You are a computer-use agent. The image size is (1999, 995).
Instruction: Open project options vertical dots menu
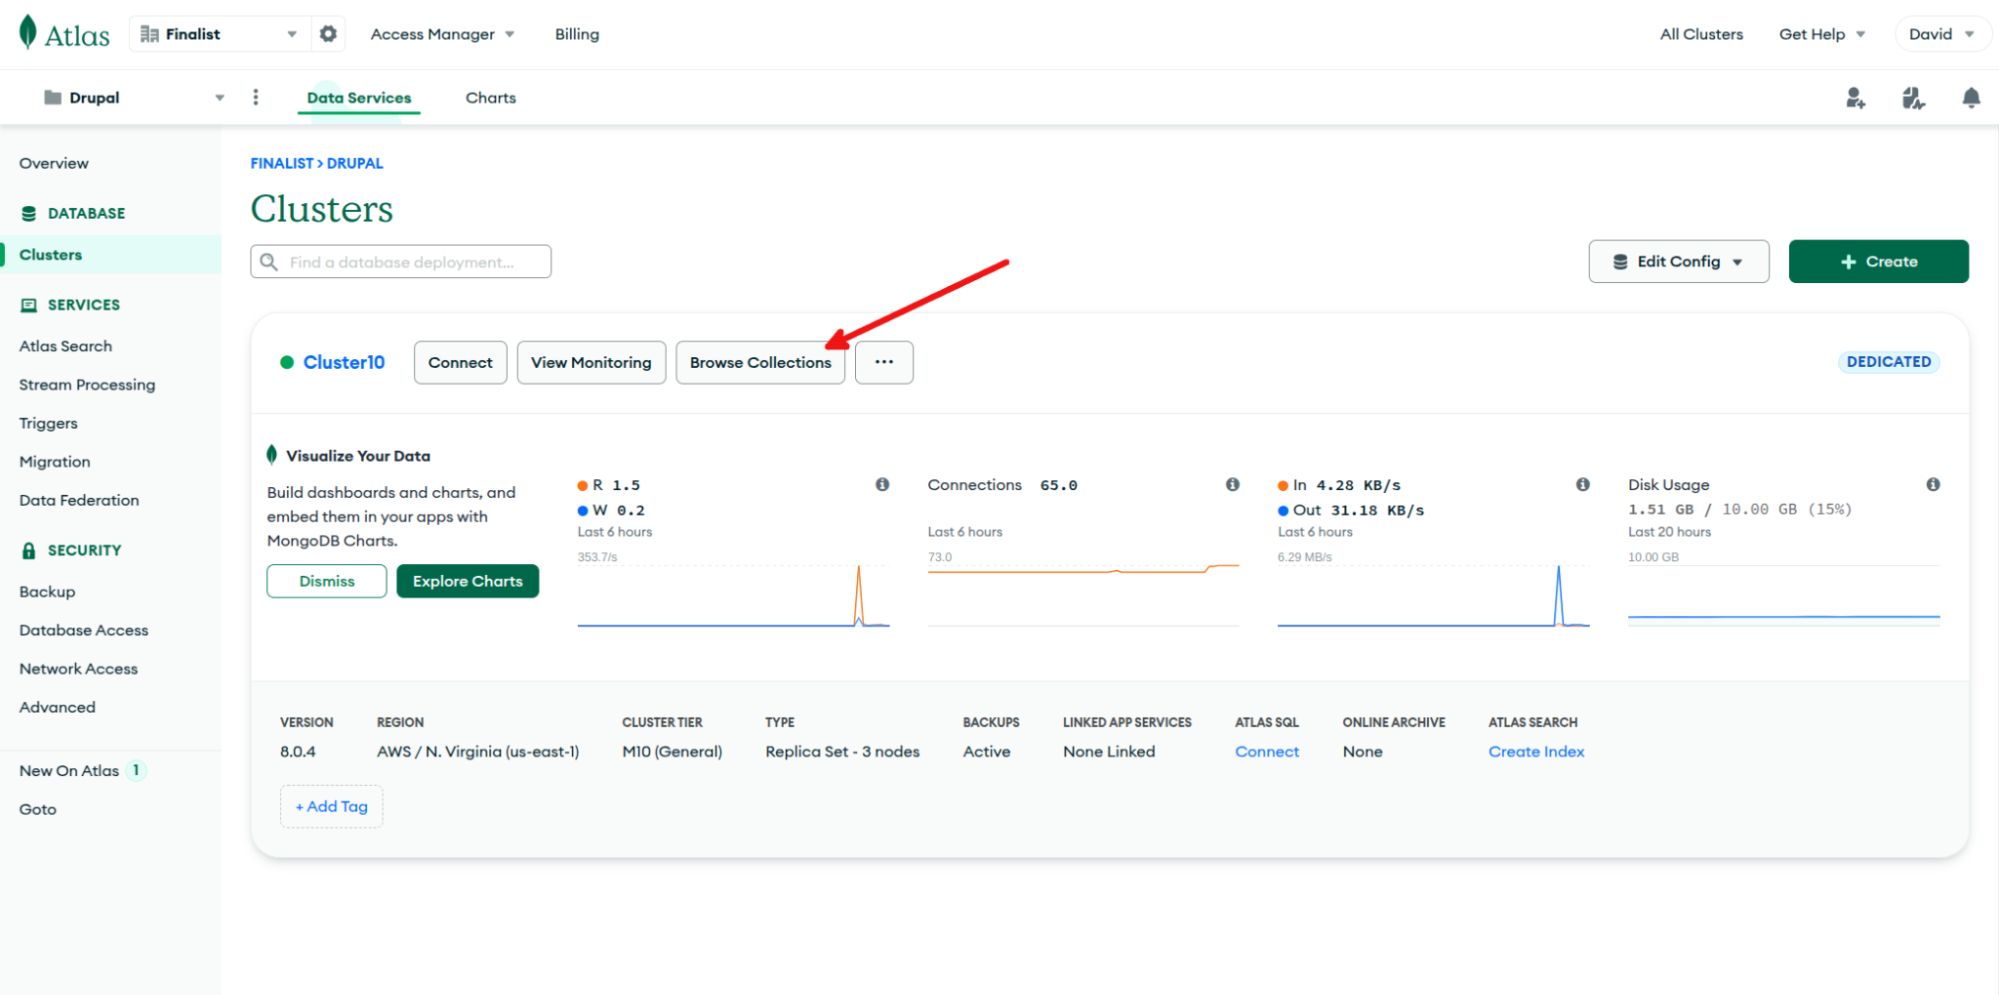[x=256, y=97]
